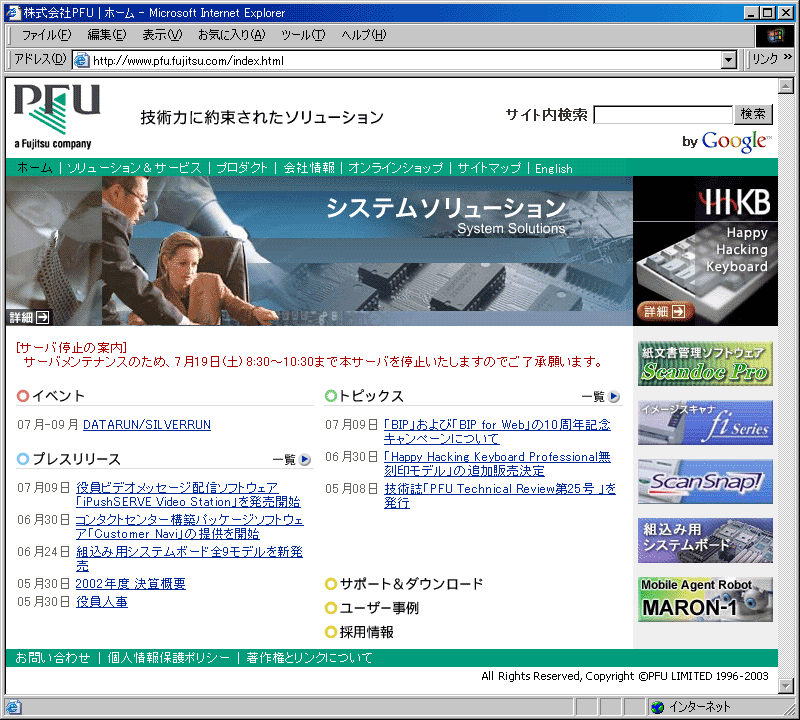This screenshot has width=800, height=720.
Task: Click the scrollbar down arrow
Action: (x=786, y=686)
